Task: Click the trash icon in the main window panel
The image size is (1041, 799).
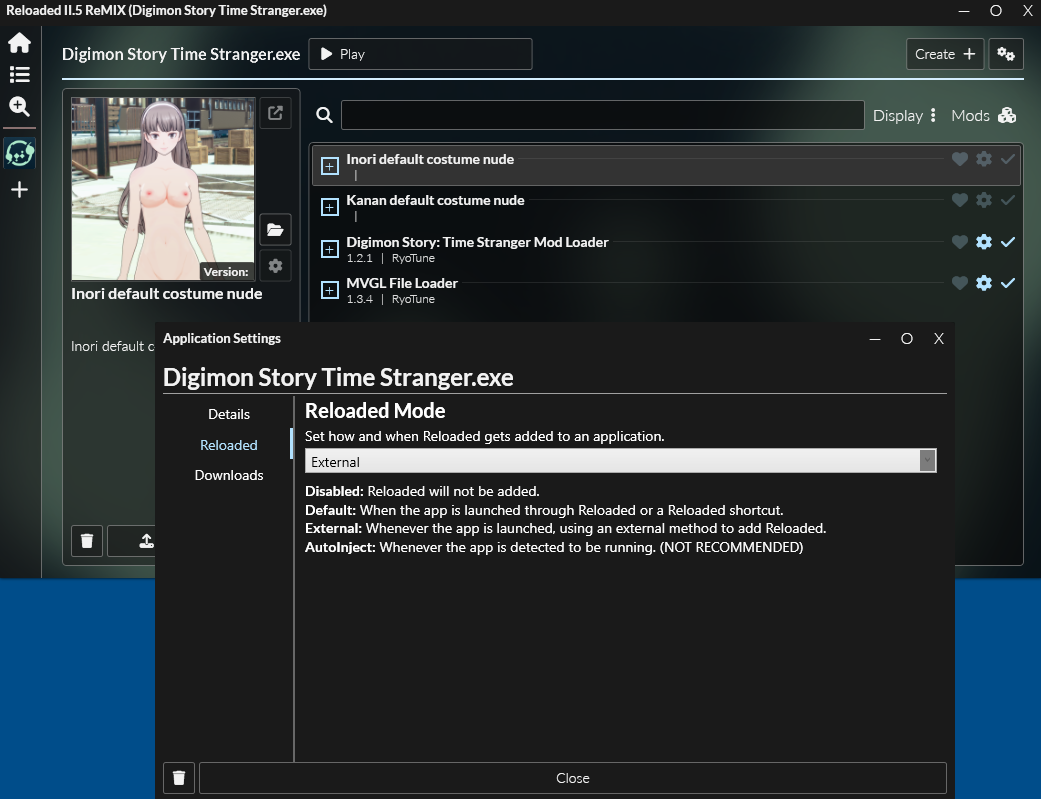Action: tap(87, 541)
